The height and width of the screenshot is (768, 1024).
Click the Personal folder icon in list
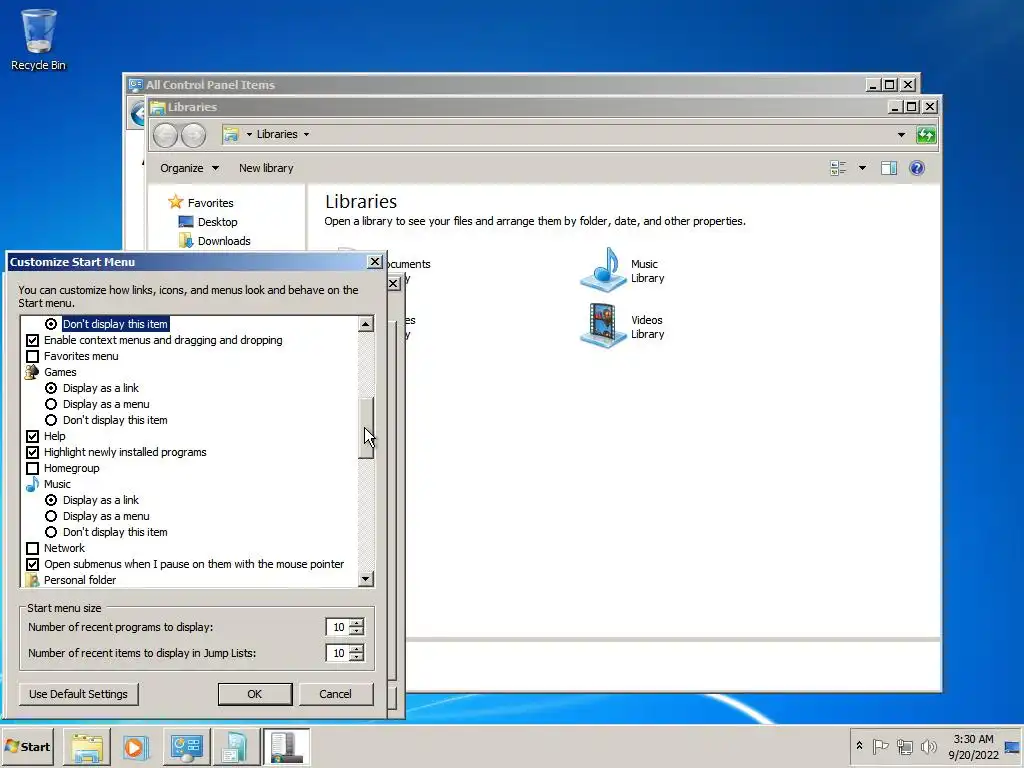(x=32, y=580)
